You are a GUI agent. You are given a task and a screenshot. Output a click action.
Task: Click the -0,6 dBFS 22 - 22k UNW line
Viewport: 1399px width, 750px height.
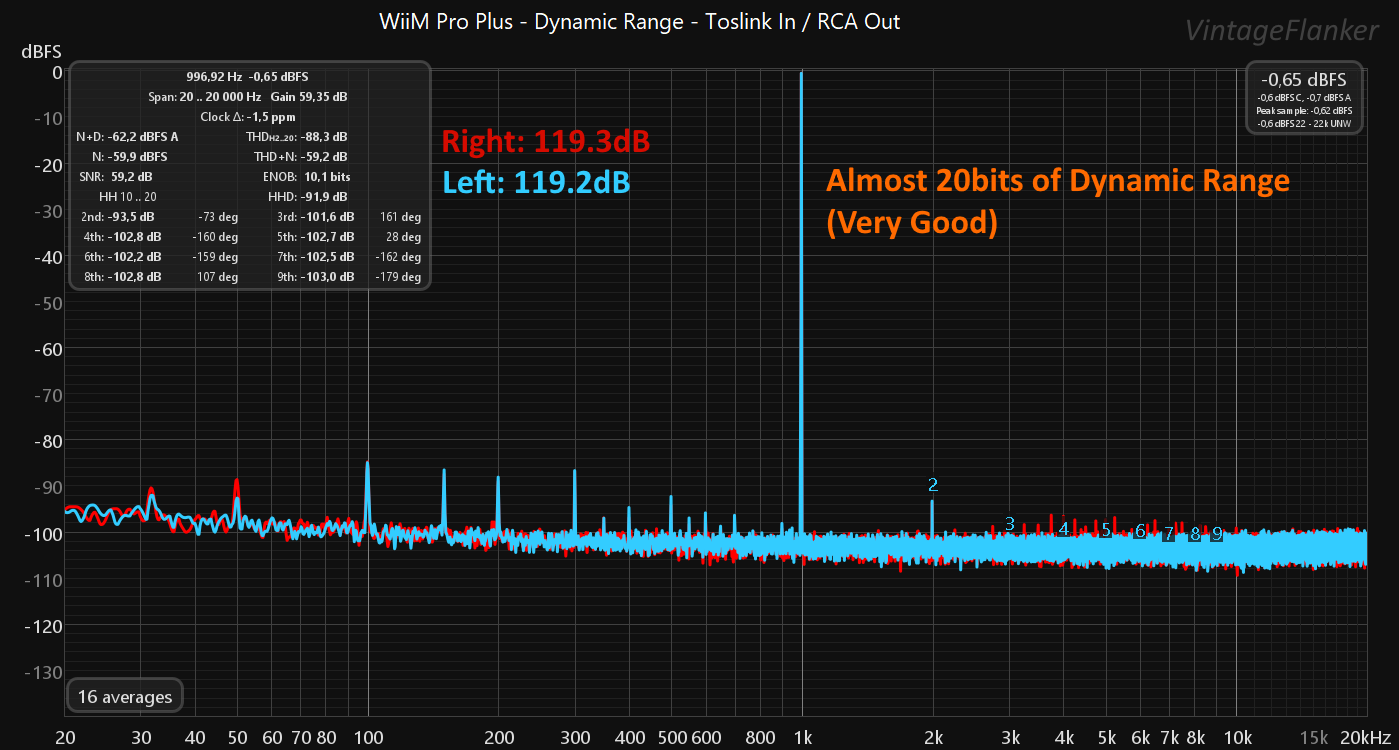pyautogui.click(x=1304, y=123)
